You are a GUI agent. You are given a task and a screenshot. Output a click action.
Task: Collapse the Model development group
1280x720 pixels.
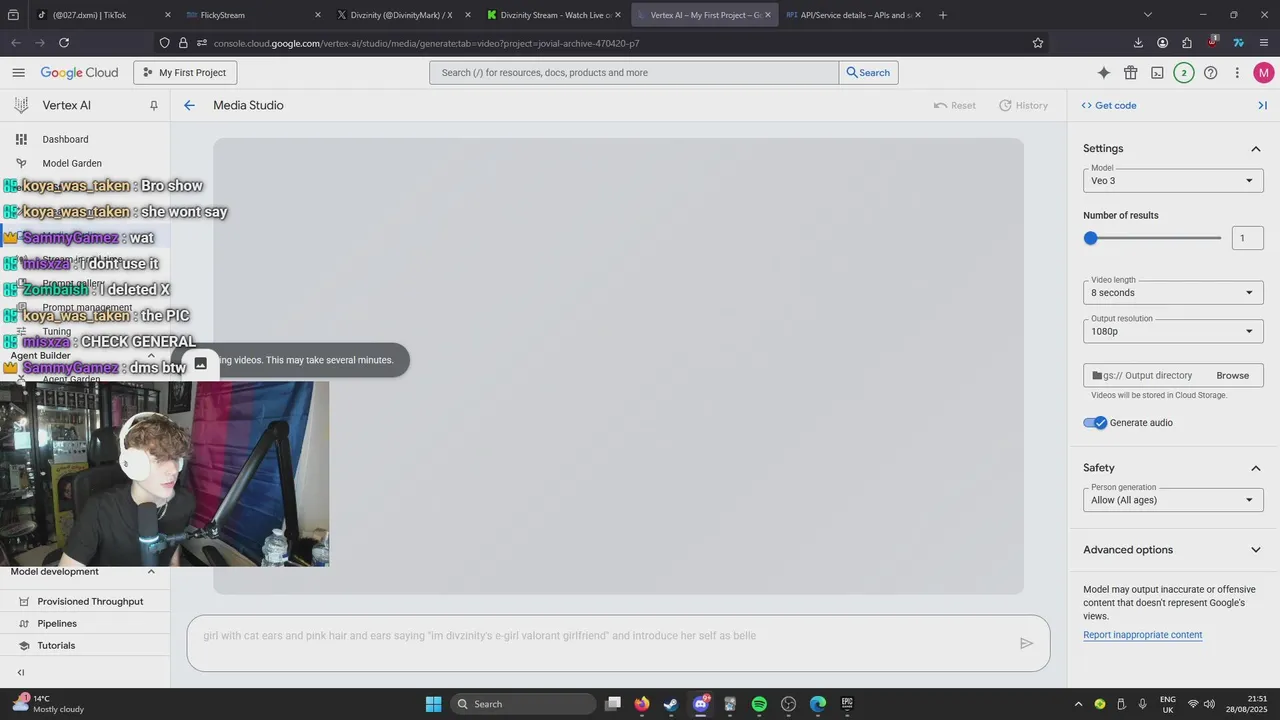pyautogui.click(x=151, y=572)
